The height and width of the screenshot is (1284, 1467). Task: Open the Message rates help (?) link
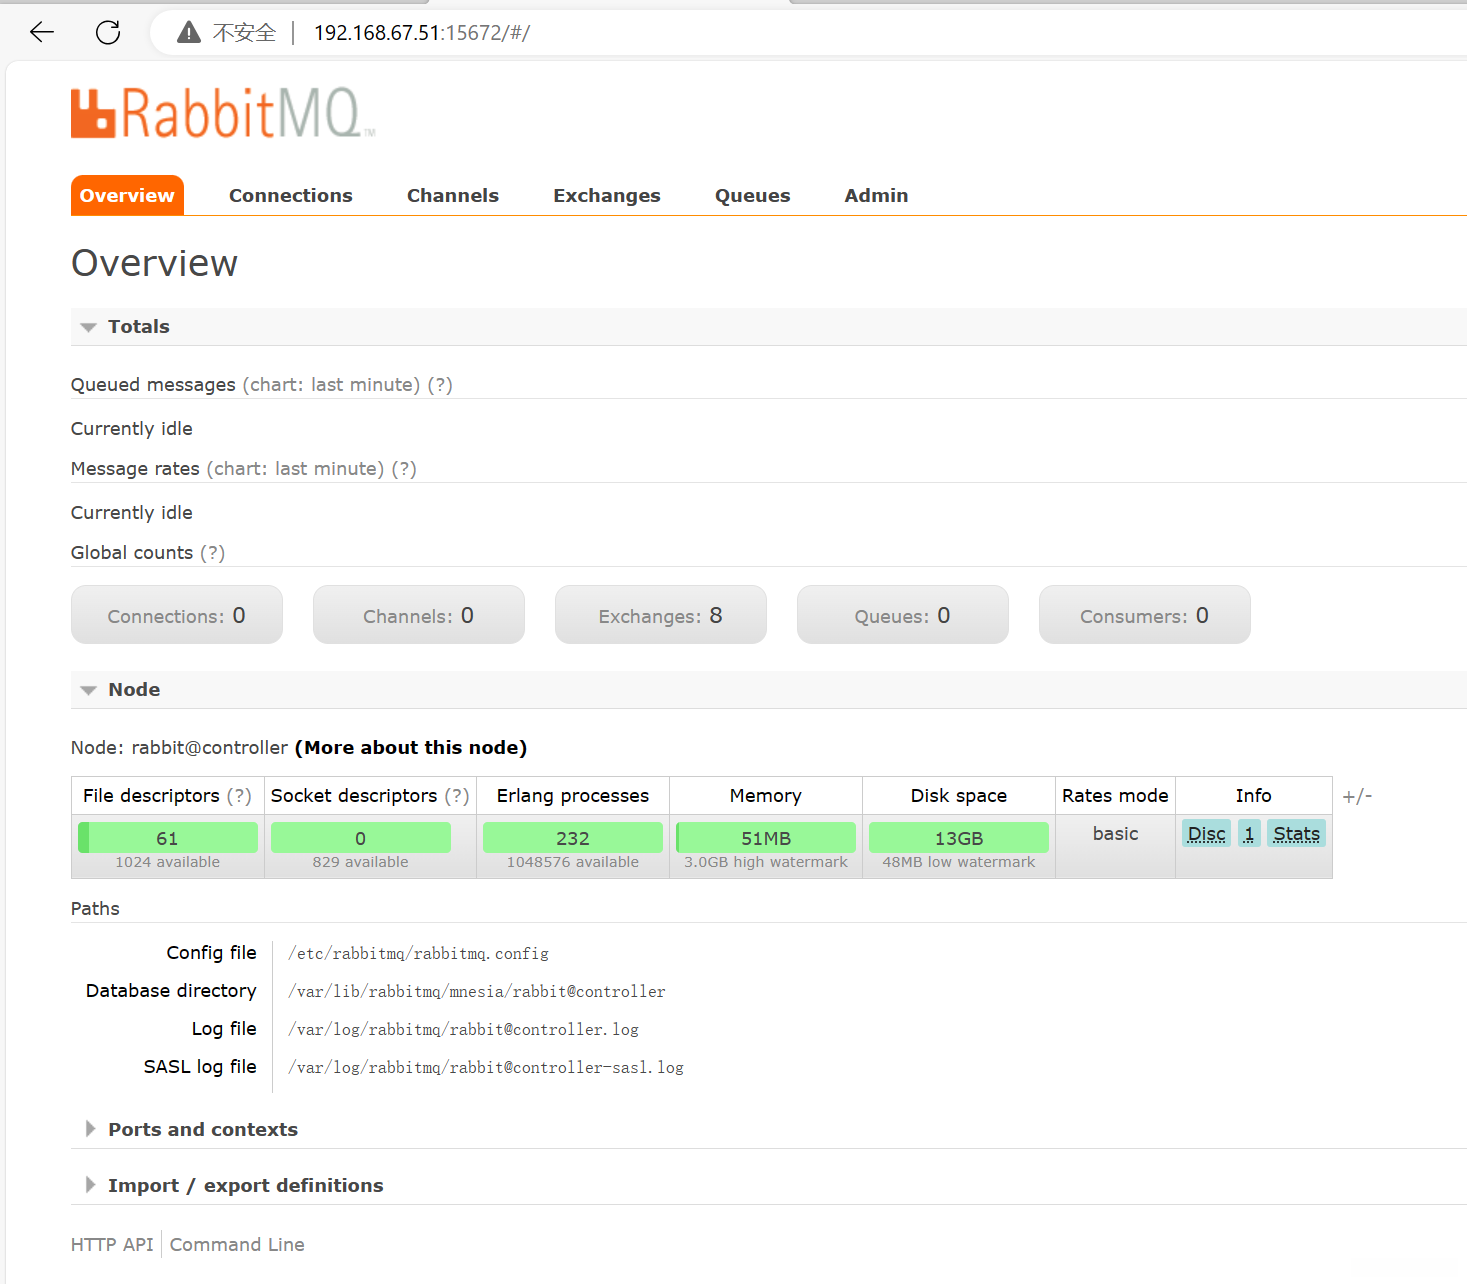404,469
